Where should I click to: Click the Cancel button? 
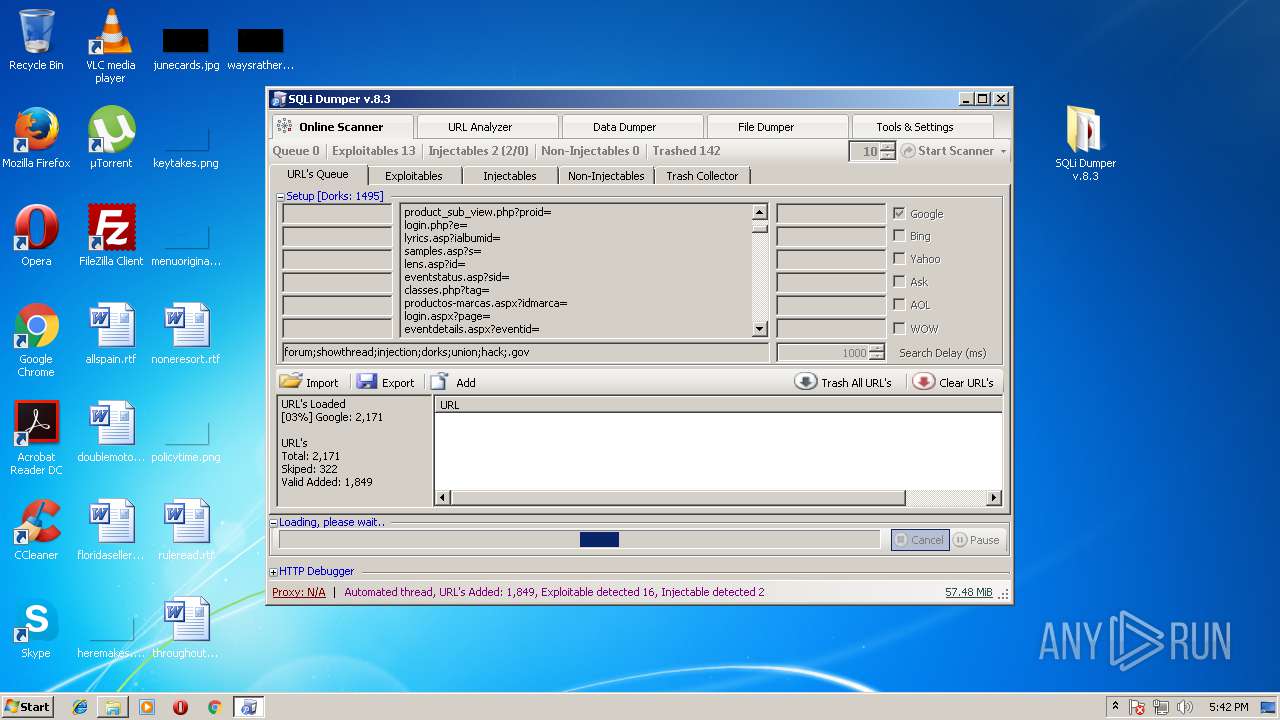920,540
